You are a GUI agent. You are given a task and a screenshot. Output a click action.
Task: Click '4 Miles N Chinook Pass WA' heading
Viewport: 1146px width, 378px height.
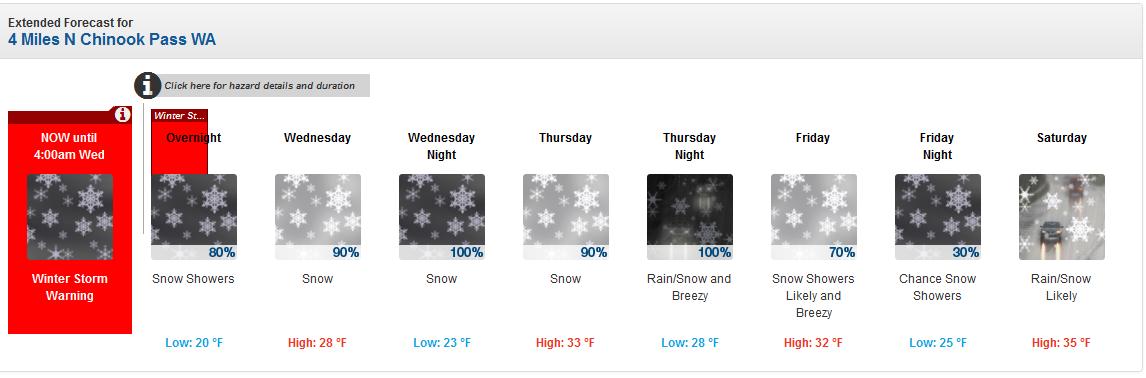click(112, 39)
